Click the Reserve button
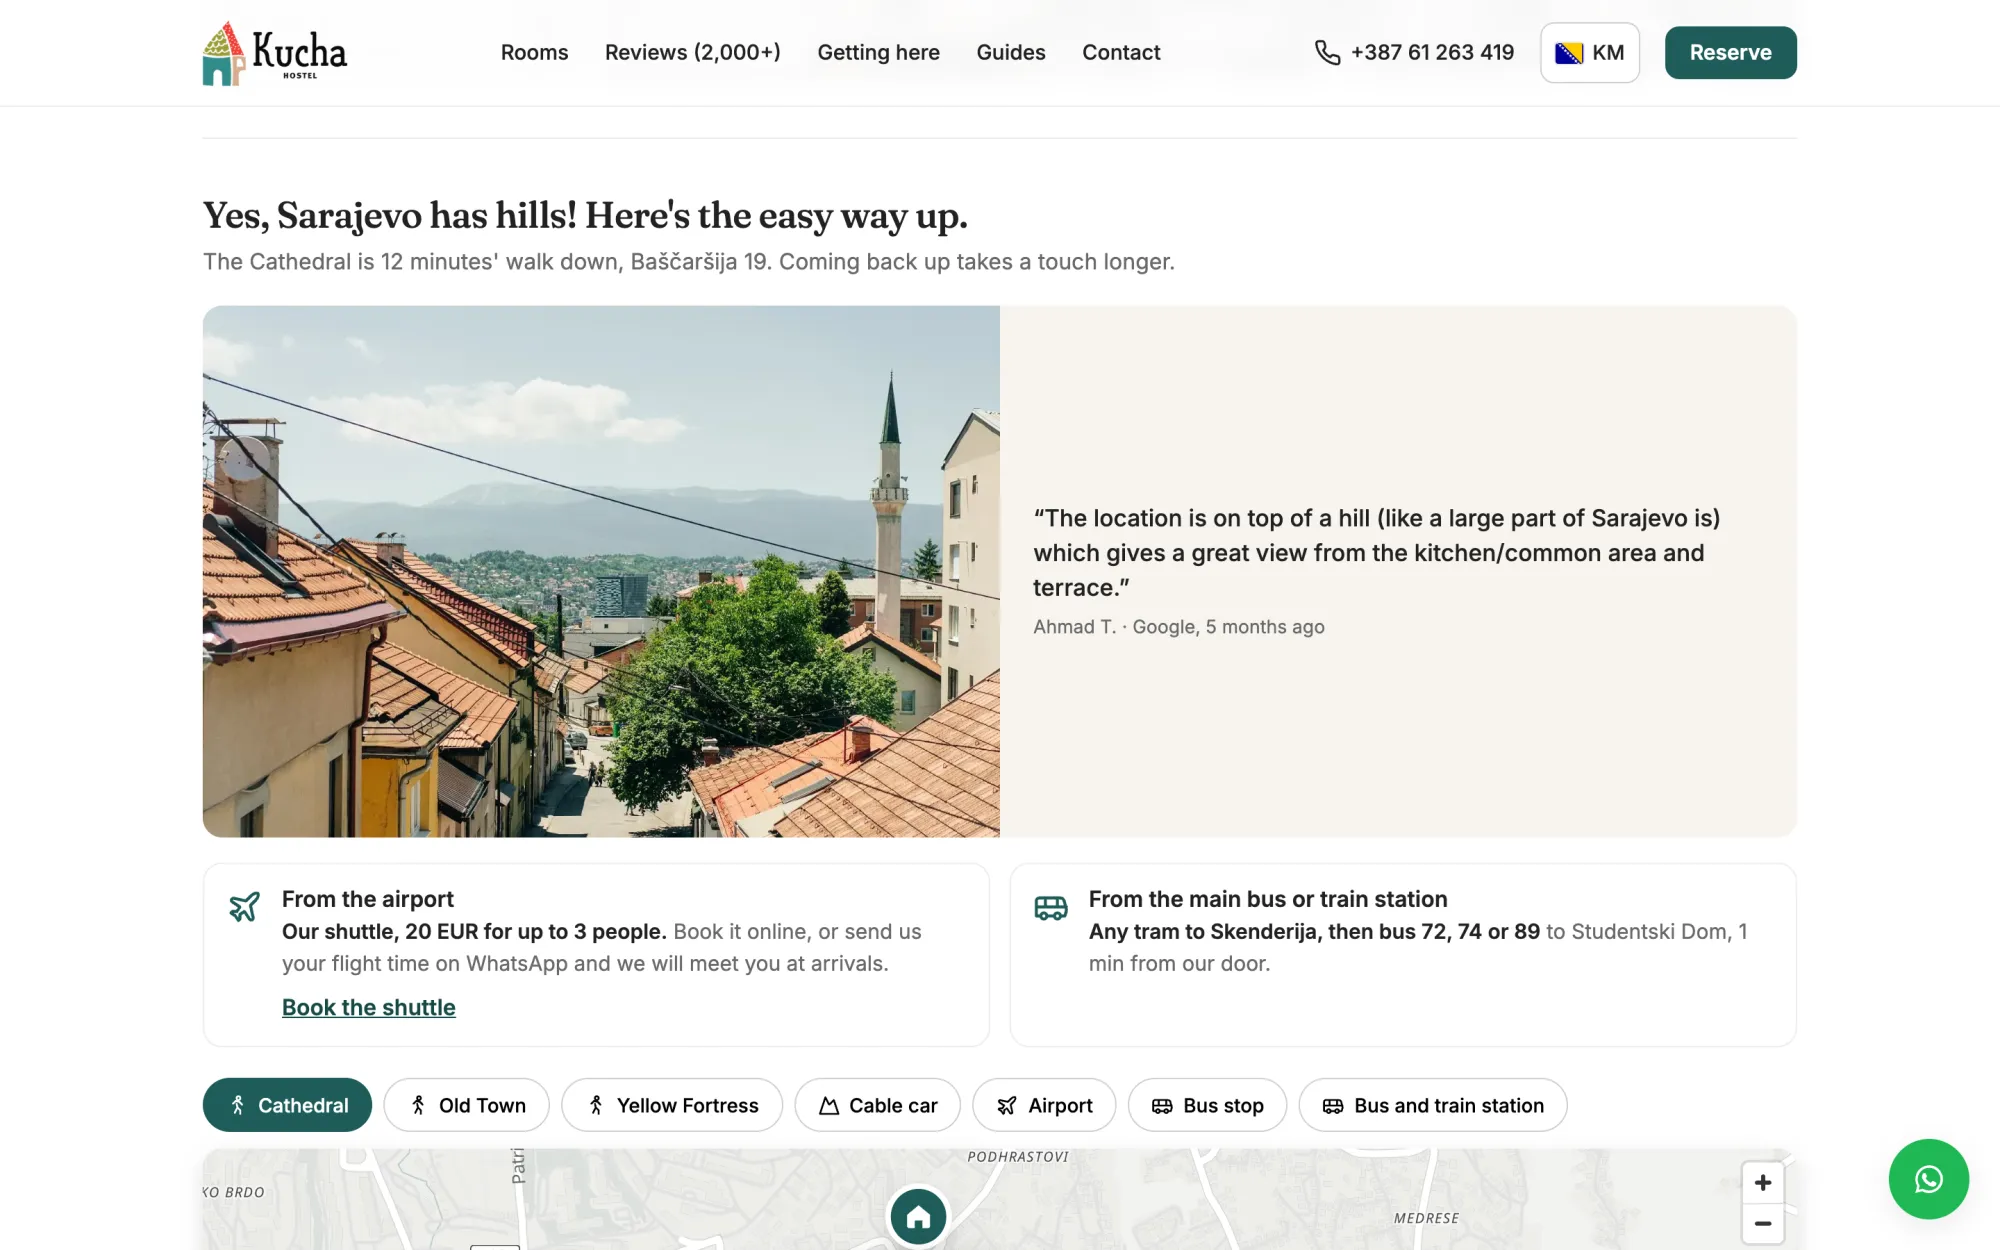The height and width of the screenshot is (1250, 2000). click(x=1730, y=53)
